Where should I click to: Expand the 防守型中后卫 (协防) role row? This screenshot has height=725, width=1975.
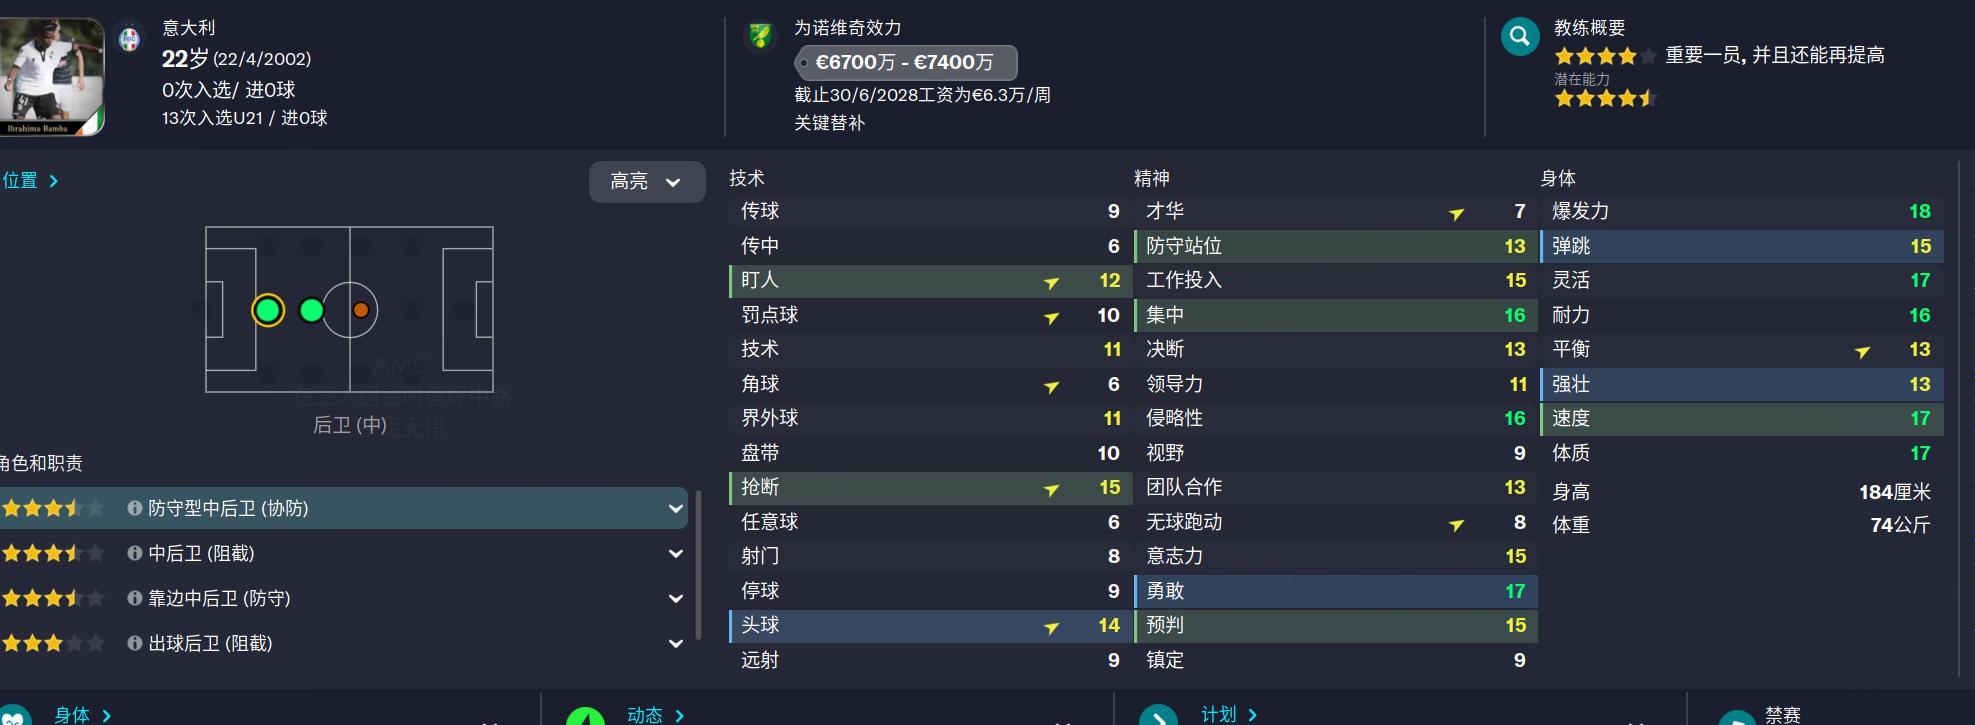click(675, 508)
